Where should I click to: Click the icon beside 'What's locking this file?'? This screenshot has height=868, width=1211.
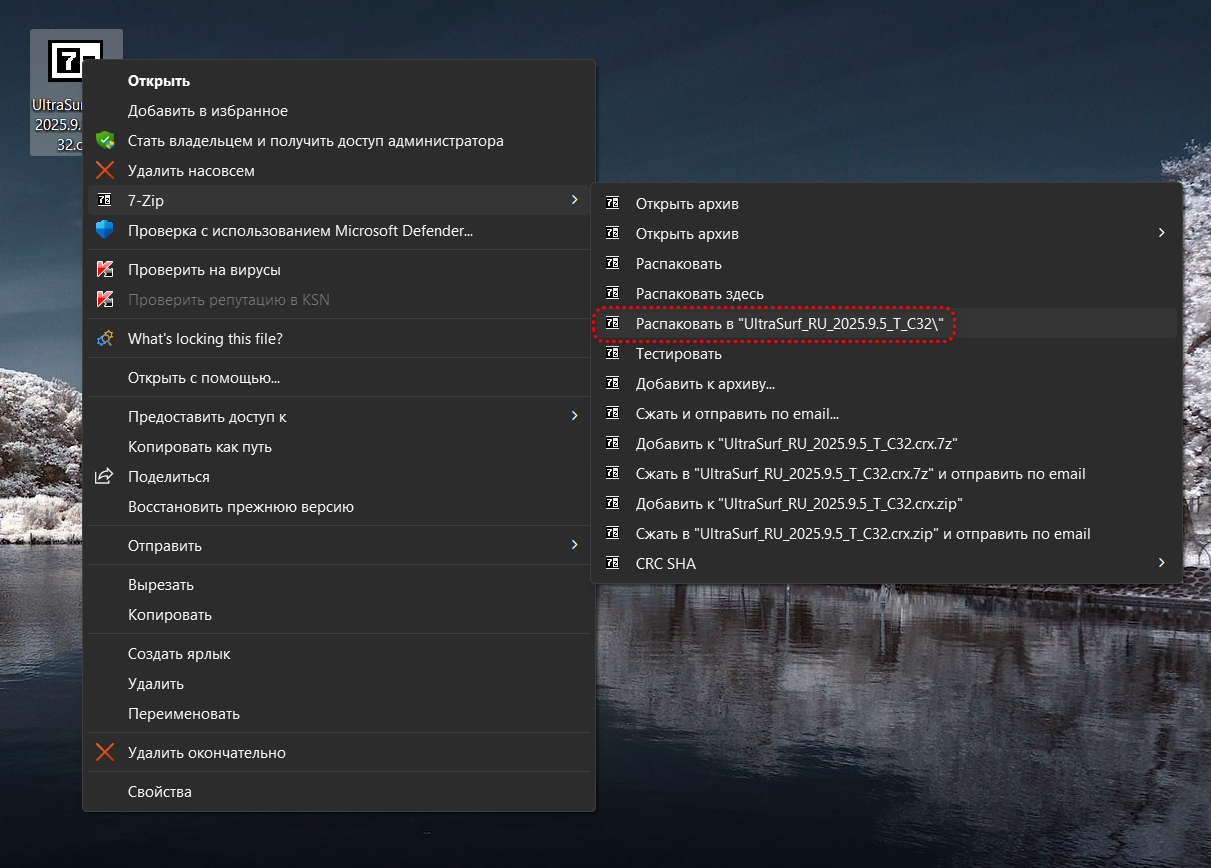(104, 339)
